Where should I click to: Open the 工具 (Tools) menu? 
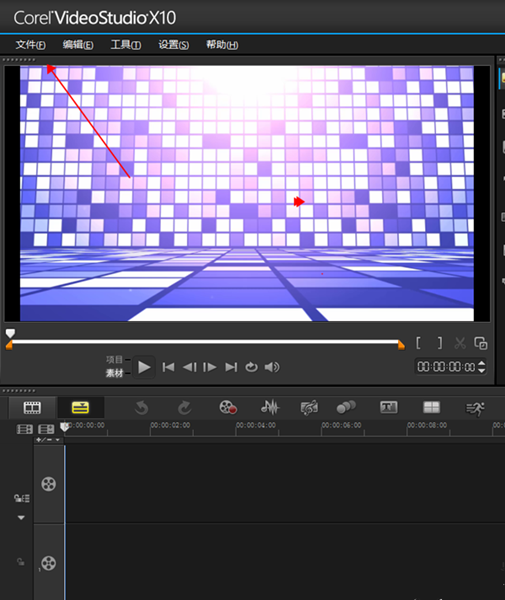coord(126,45)
